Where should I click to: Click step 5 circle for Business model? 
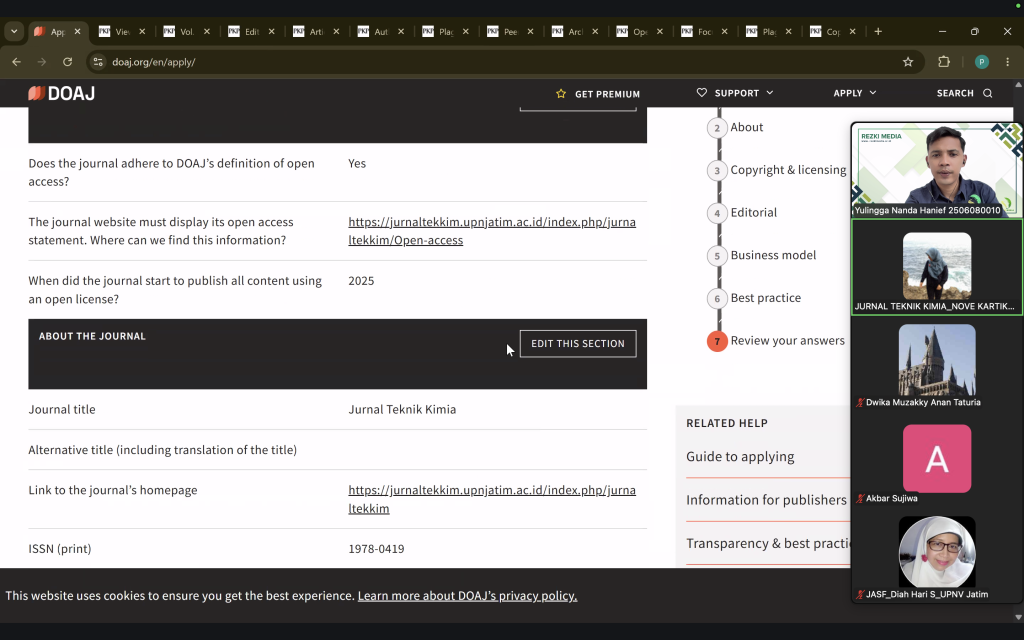coord(717,255)
